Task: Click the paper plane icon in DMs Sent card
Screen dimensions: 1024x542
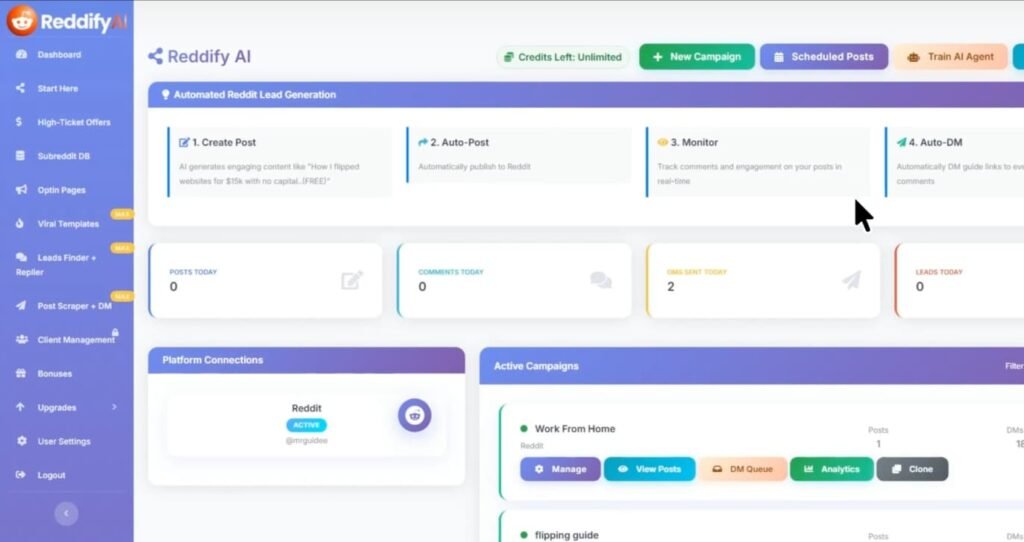Action: coord(851,281)
